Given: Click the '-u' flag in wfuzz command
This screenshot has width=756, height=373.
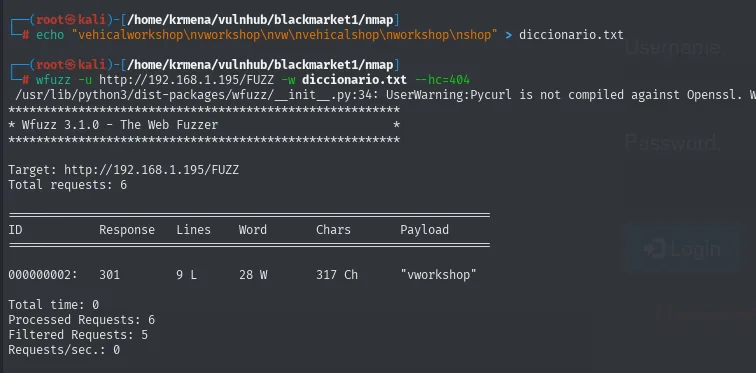Looking at the screenshot, I should click(x=85, y=80).
